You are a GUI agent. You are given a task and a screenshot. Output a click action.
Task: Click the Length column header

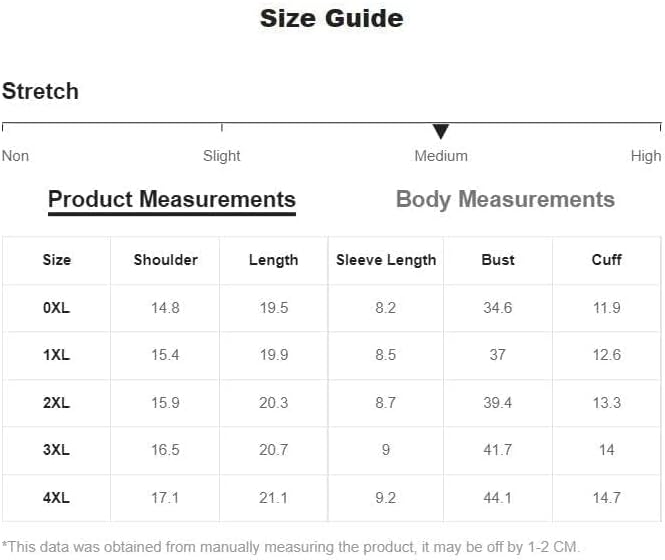274,260
